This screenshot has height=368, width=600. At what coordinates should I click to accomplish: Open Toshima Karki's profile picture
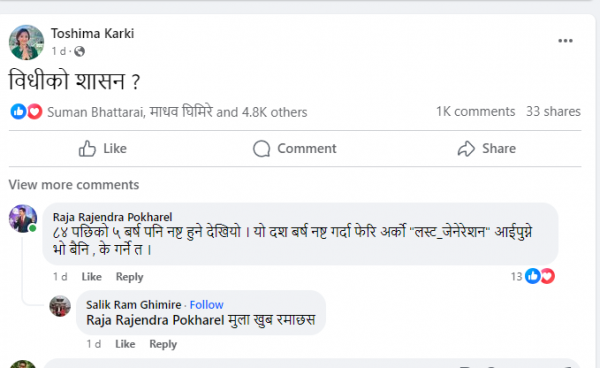(x=26, y=42)
